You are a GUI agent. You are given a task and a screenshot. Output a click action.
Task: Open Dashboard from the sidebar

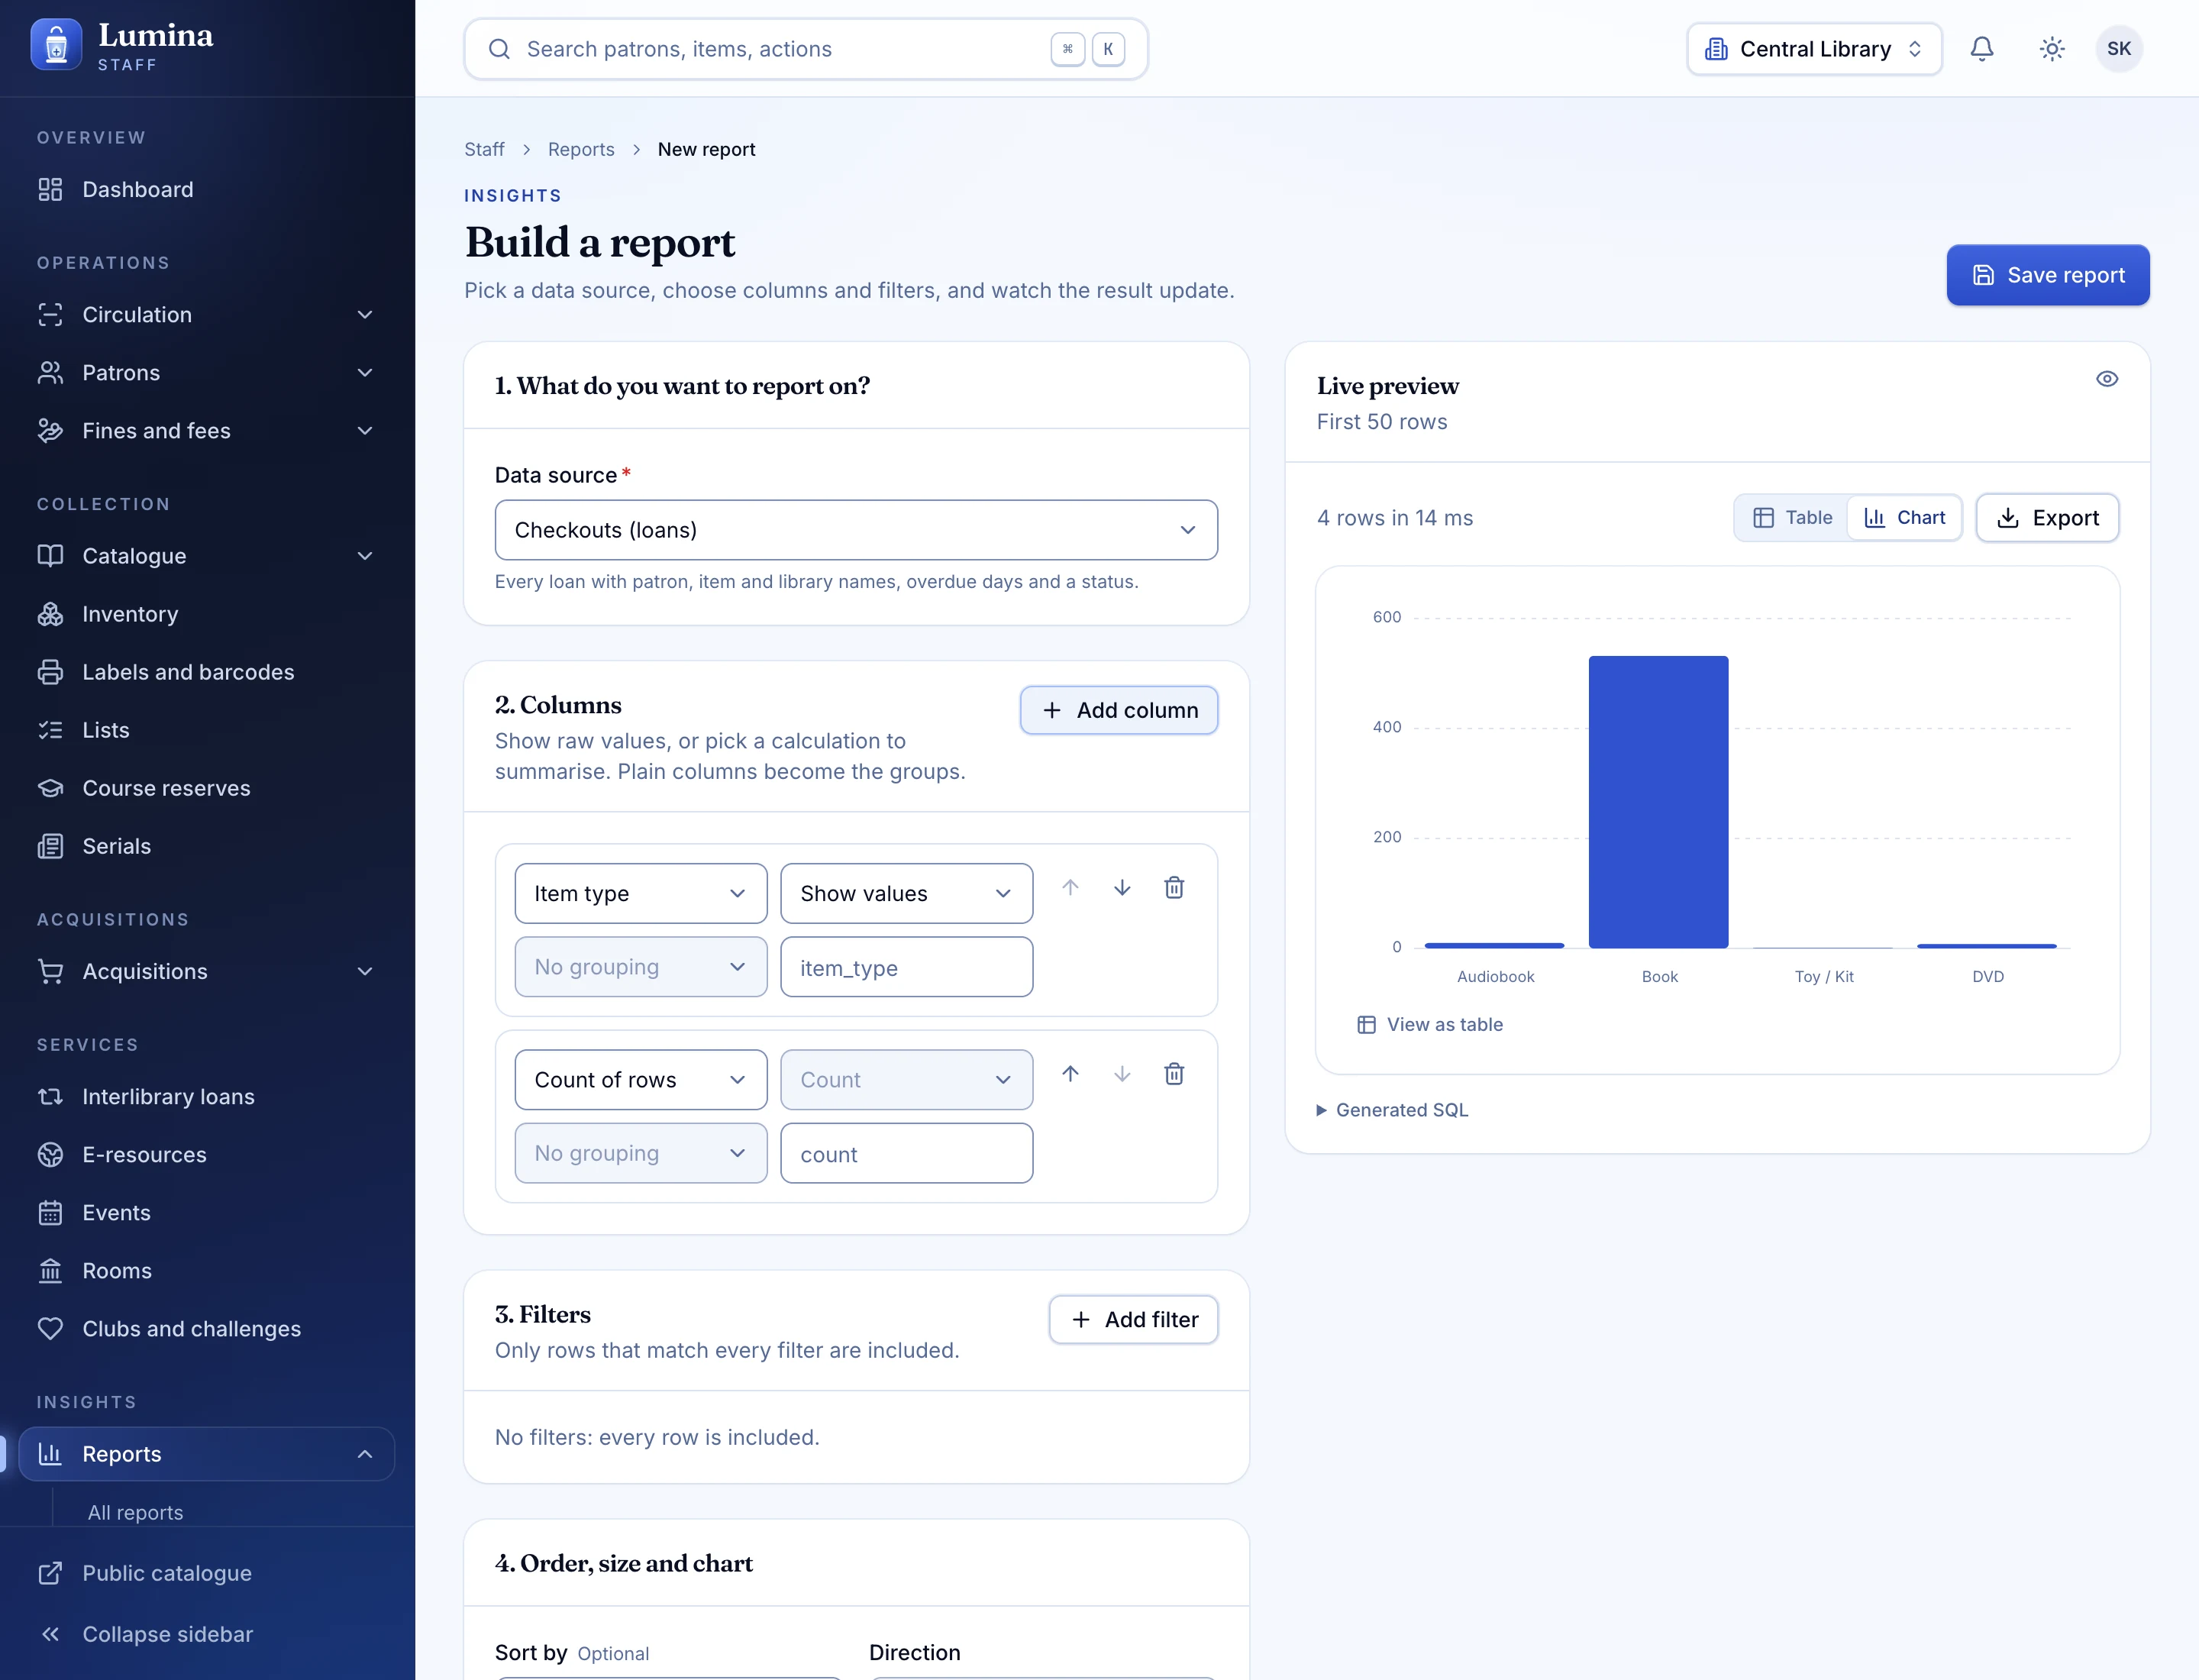click(207, 190)
